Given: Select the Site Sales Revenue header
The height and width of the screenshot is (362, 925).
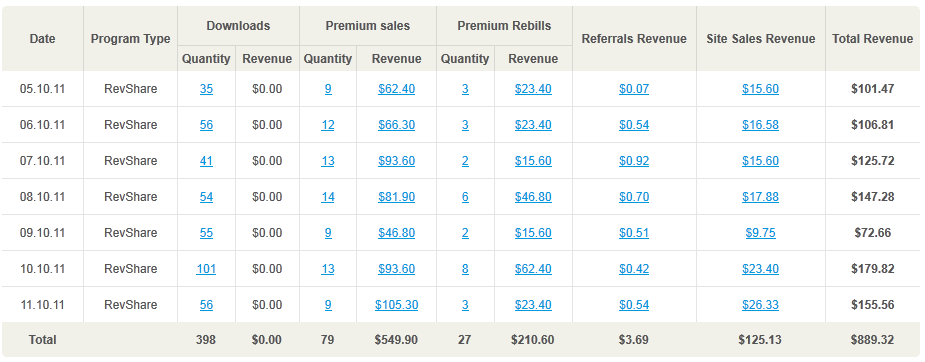Looking at the screenshot, I should (x=760, y=39).
